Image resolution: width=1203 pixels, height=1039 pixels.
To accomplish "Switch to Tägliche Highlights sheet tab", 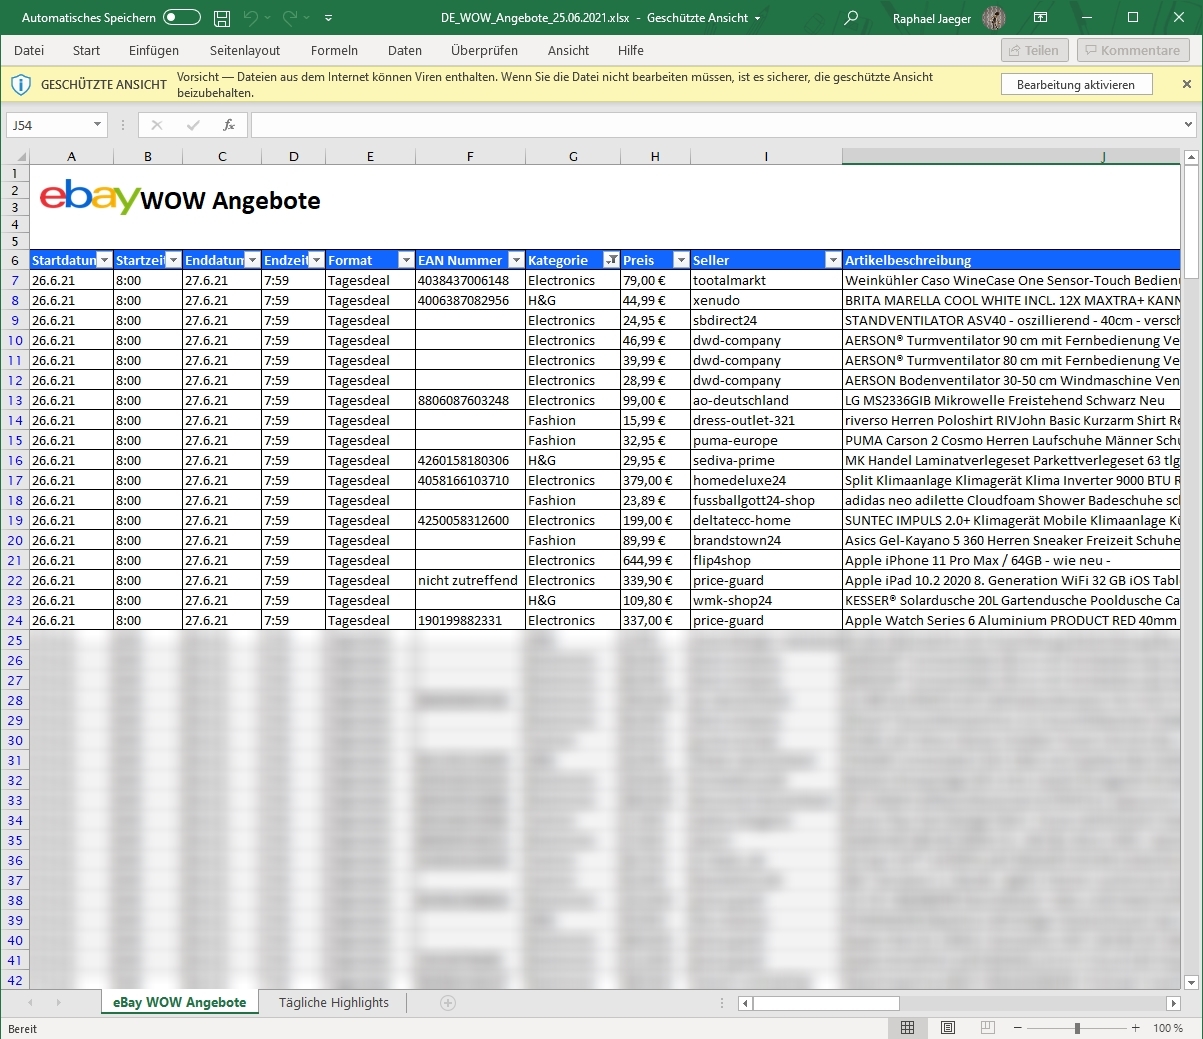I will coord(333,1003).
